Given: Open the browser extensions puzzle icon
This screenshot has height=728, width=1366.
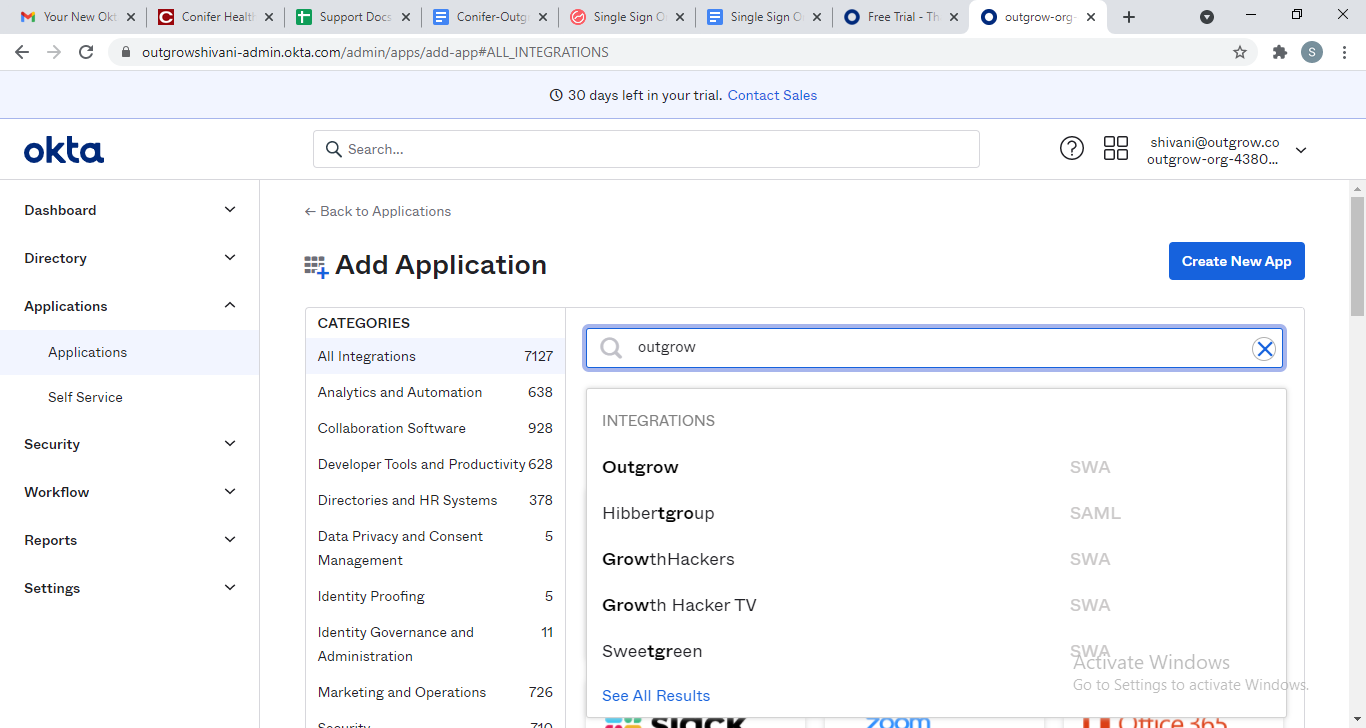Looking at the screenshot, I should tap(1279, 52).
